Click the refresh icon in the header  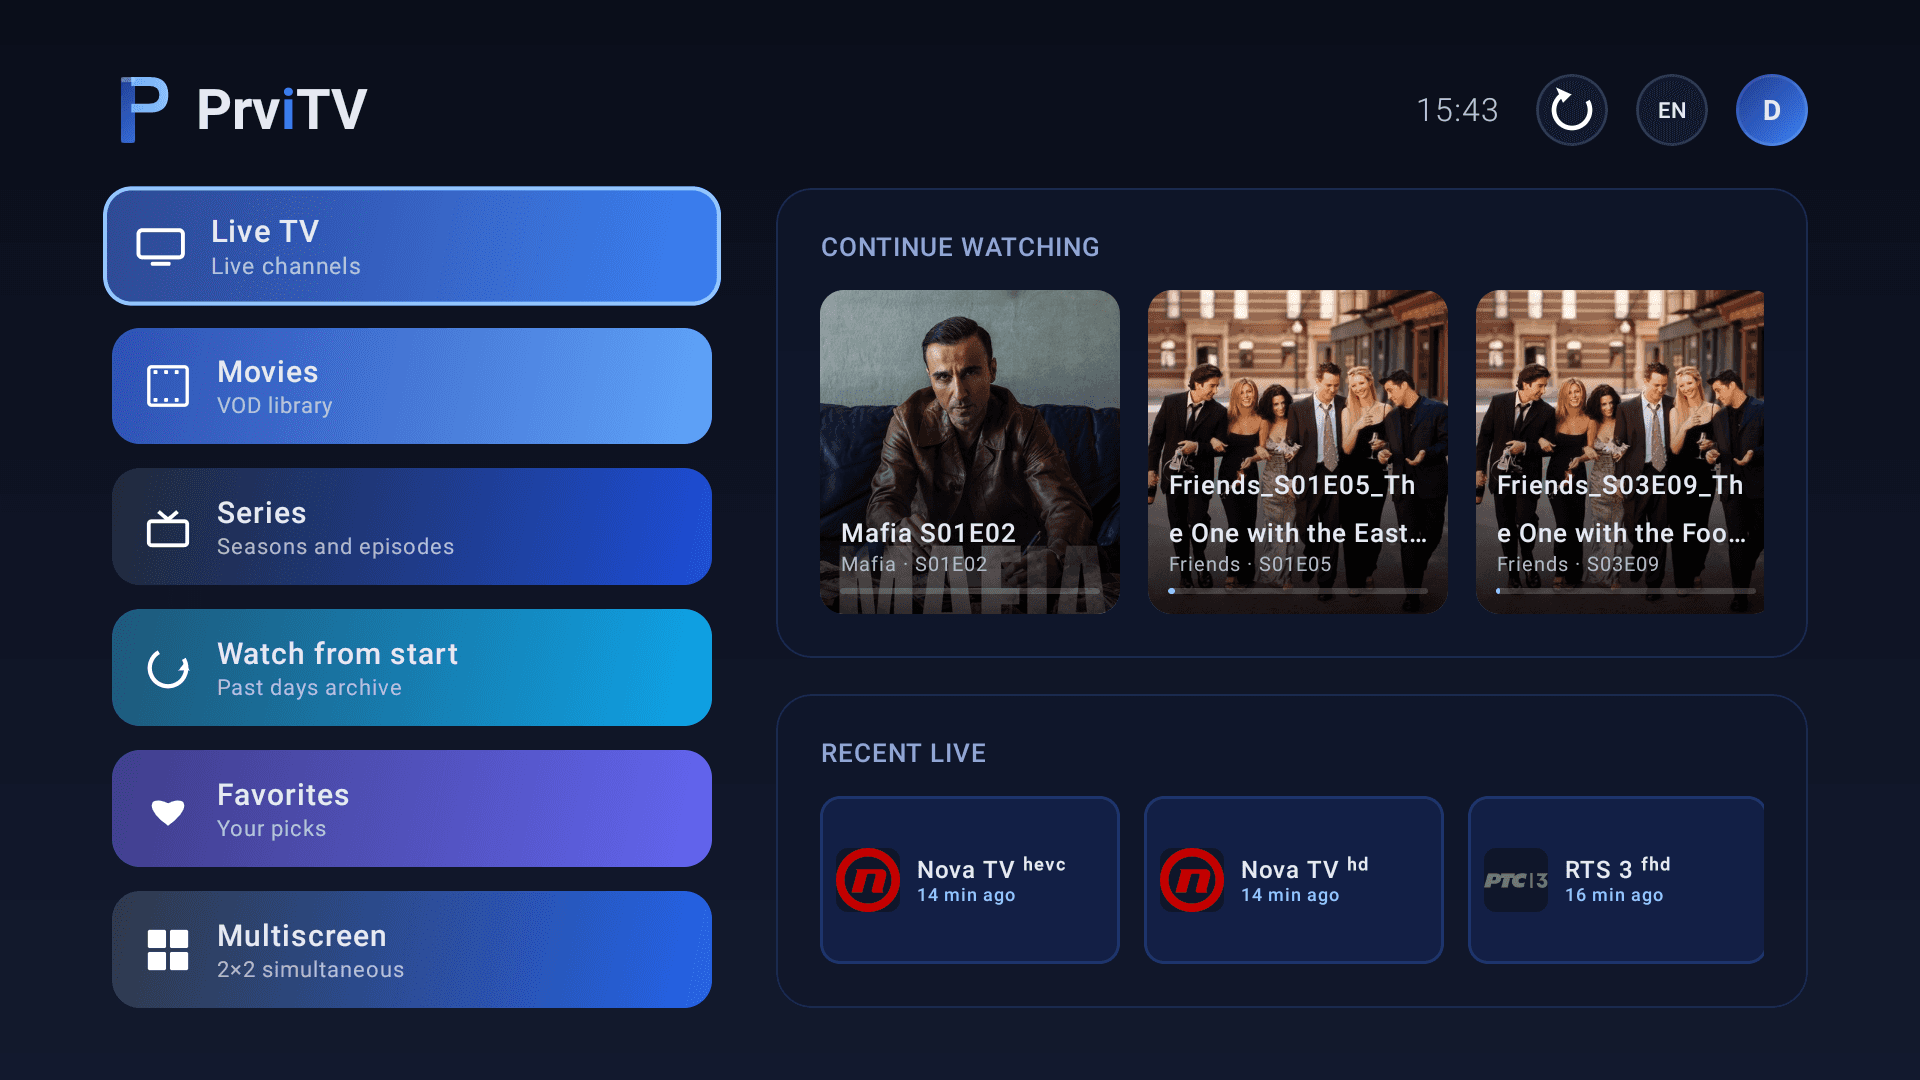[x=1572, y=110]
